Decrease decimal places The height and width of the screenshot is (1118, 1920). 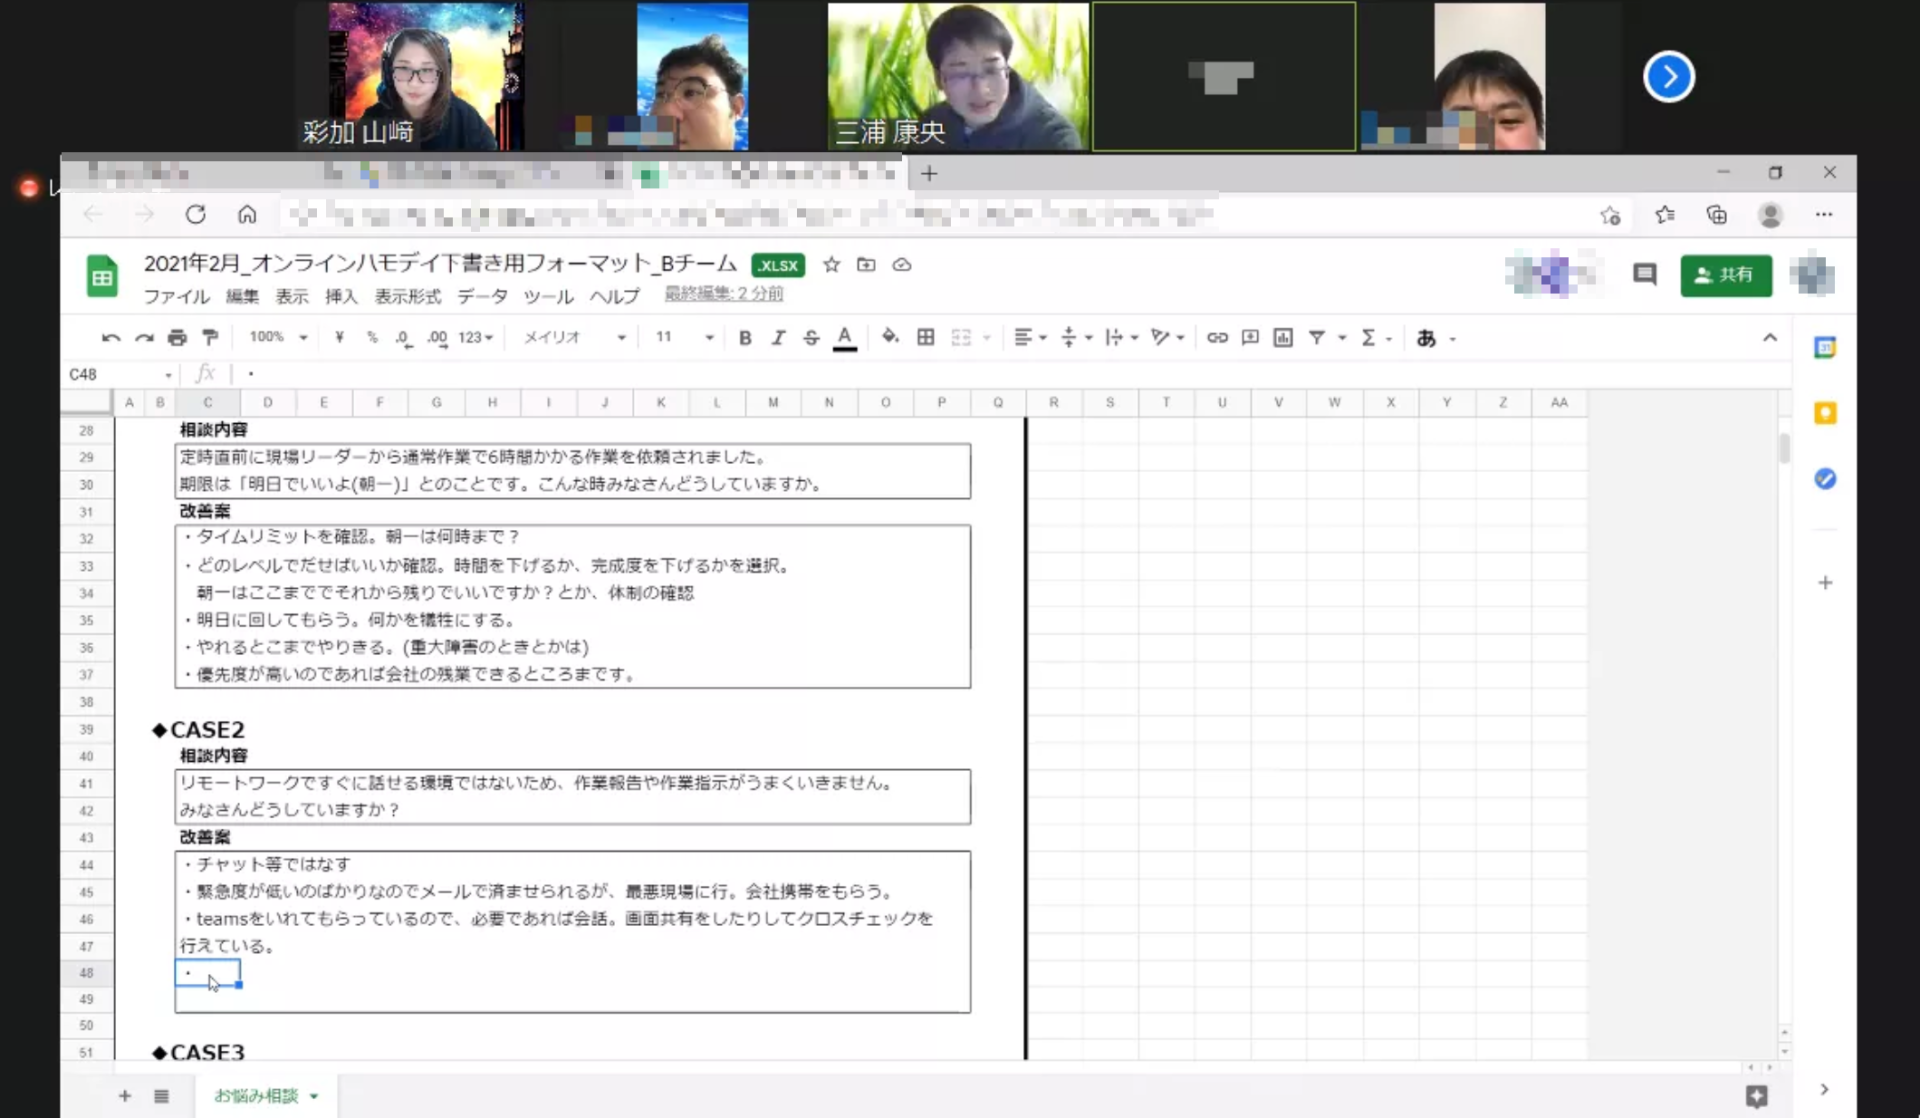[403, 338]
